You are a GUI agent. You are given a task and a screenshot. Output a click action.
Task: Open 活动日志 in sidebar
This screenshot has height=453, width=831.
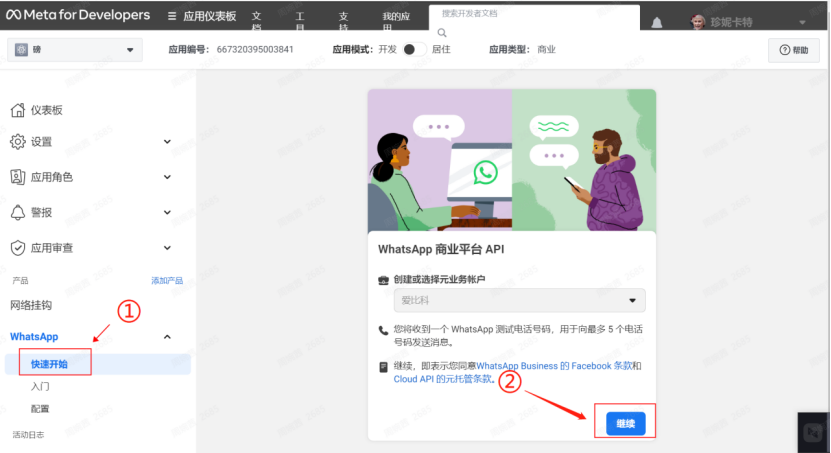coord(29,435)
